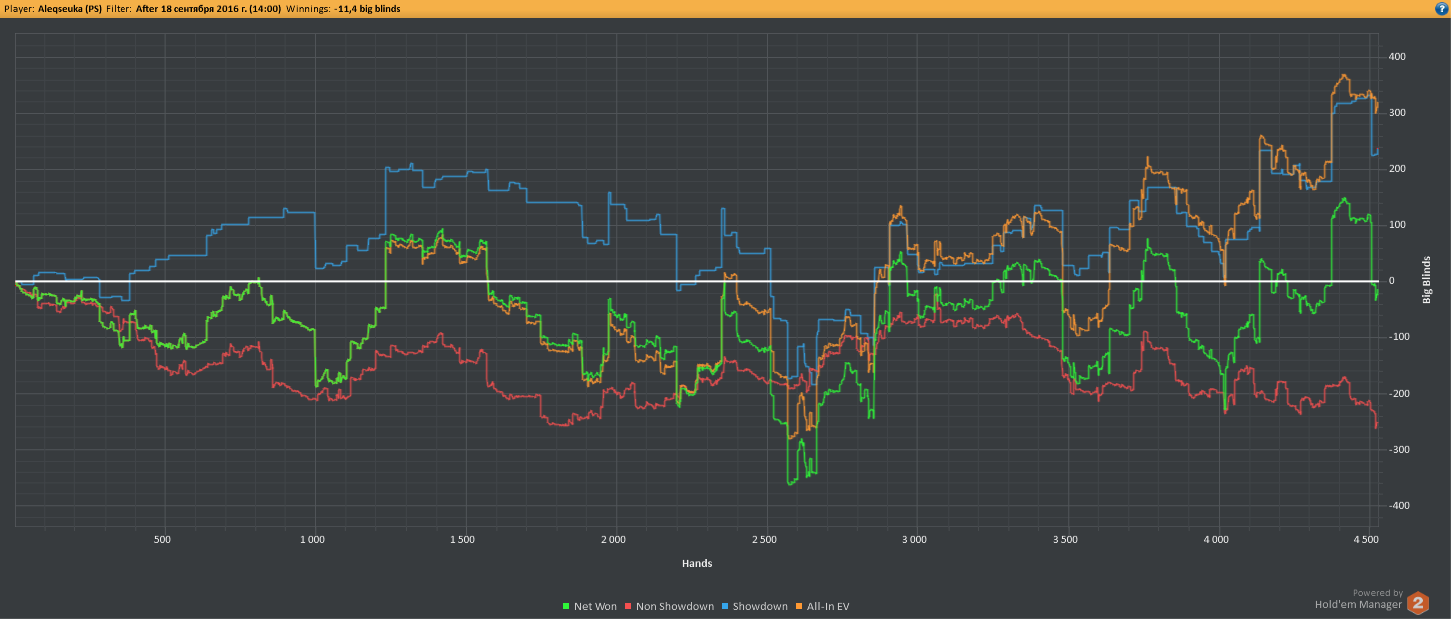Click the blue Showdown legend square
1451x619 pixels.
point(726,606)
